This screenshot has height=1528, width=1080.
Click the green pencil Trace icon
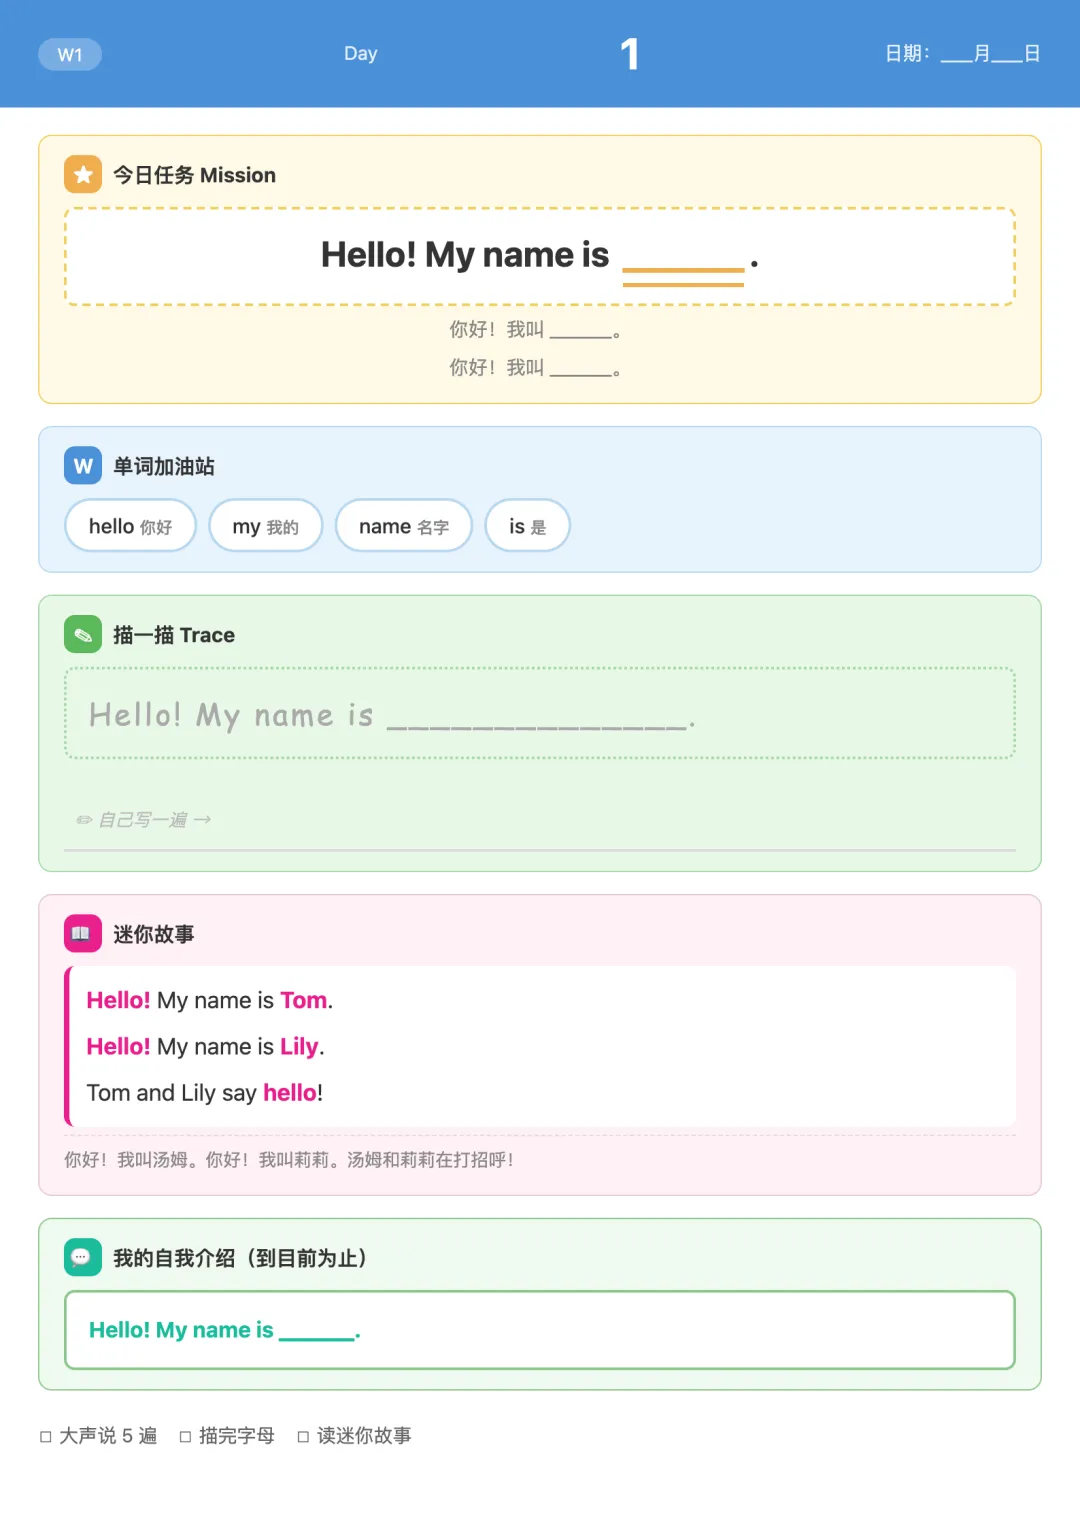83,634
